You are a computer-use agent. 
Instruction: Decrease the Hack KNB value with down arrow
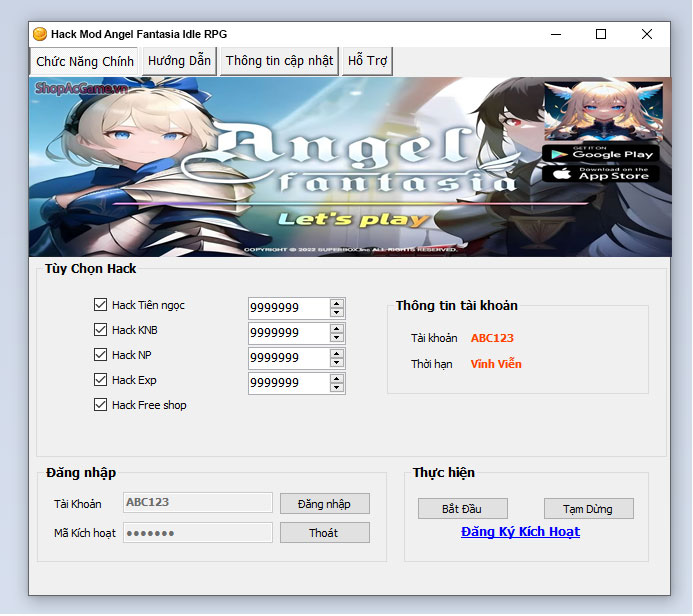(337, 338)
